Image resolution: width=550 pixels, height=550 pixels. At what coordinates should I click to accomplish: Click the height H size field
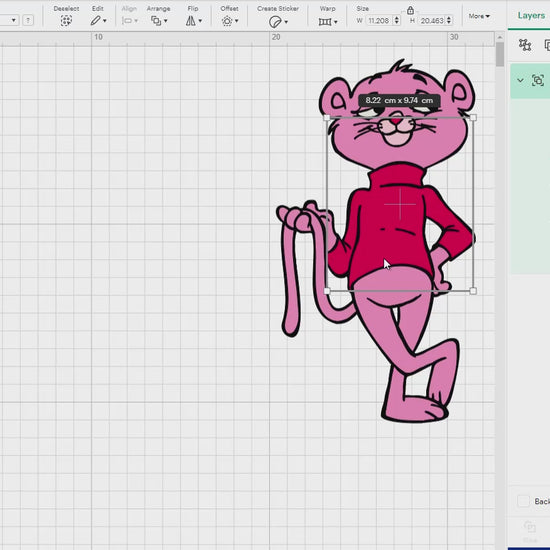coord(432,21)
